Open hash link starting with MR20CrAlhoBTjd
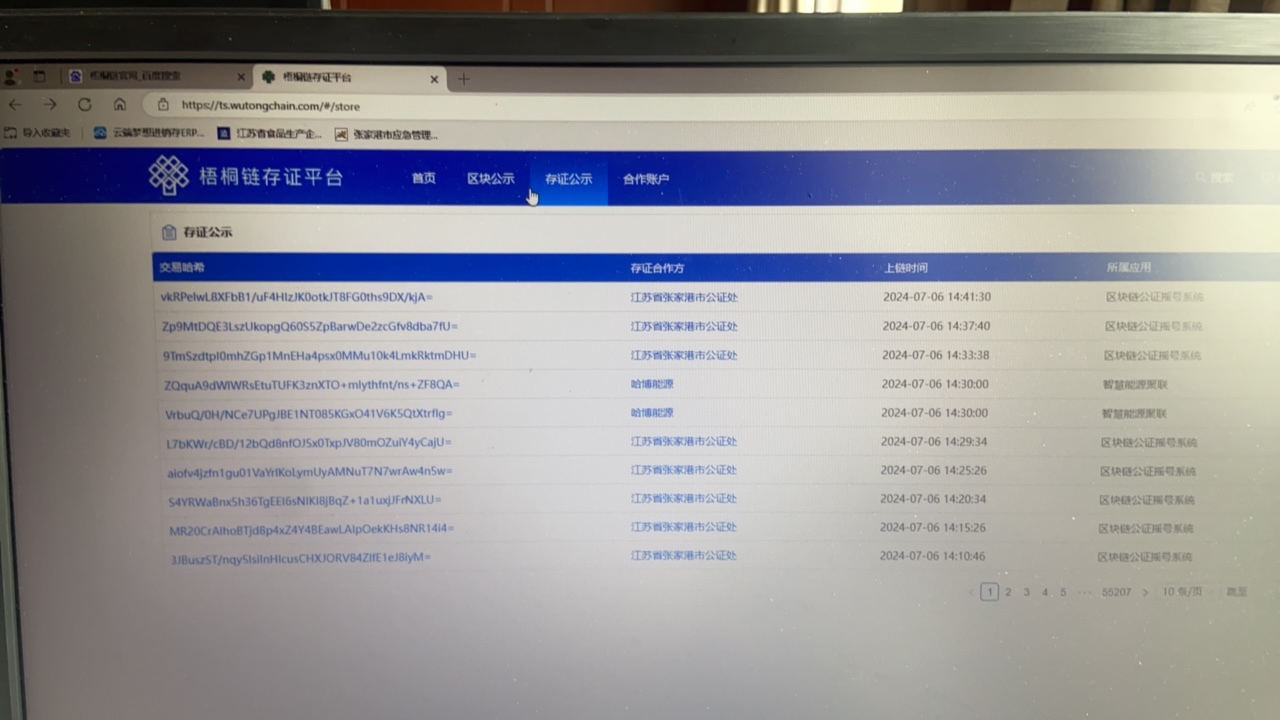 tap(312, 528)
